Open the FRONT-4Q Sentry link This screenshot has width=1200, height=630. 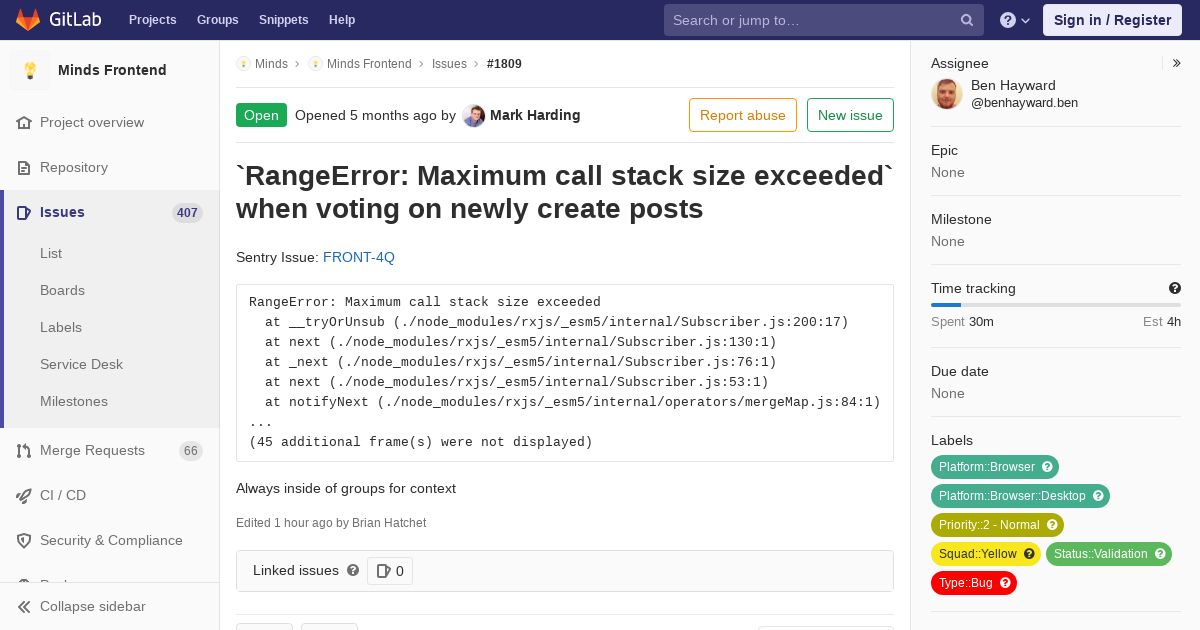[359, 257]
